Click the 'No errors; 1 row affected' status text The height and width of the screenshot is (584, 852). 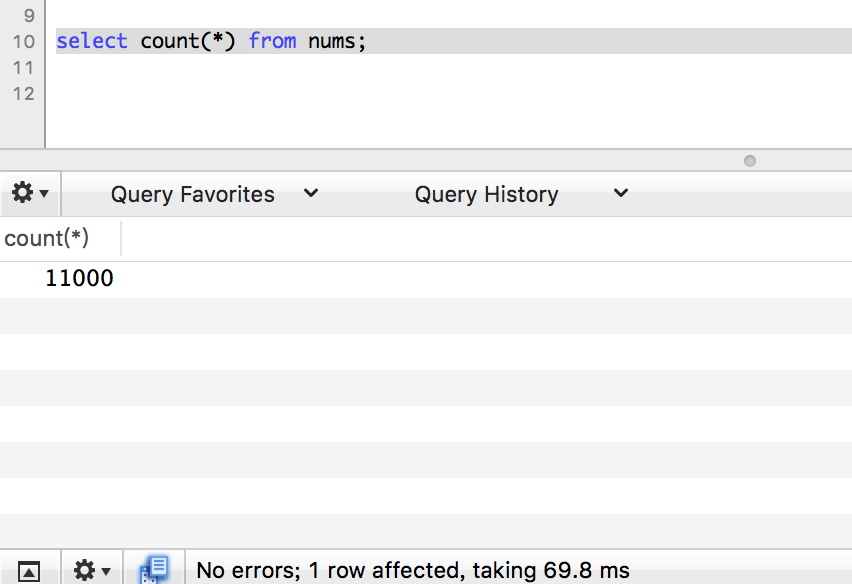(x=412, y=571)
